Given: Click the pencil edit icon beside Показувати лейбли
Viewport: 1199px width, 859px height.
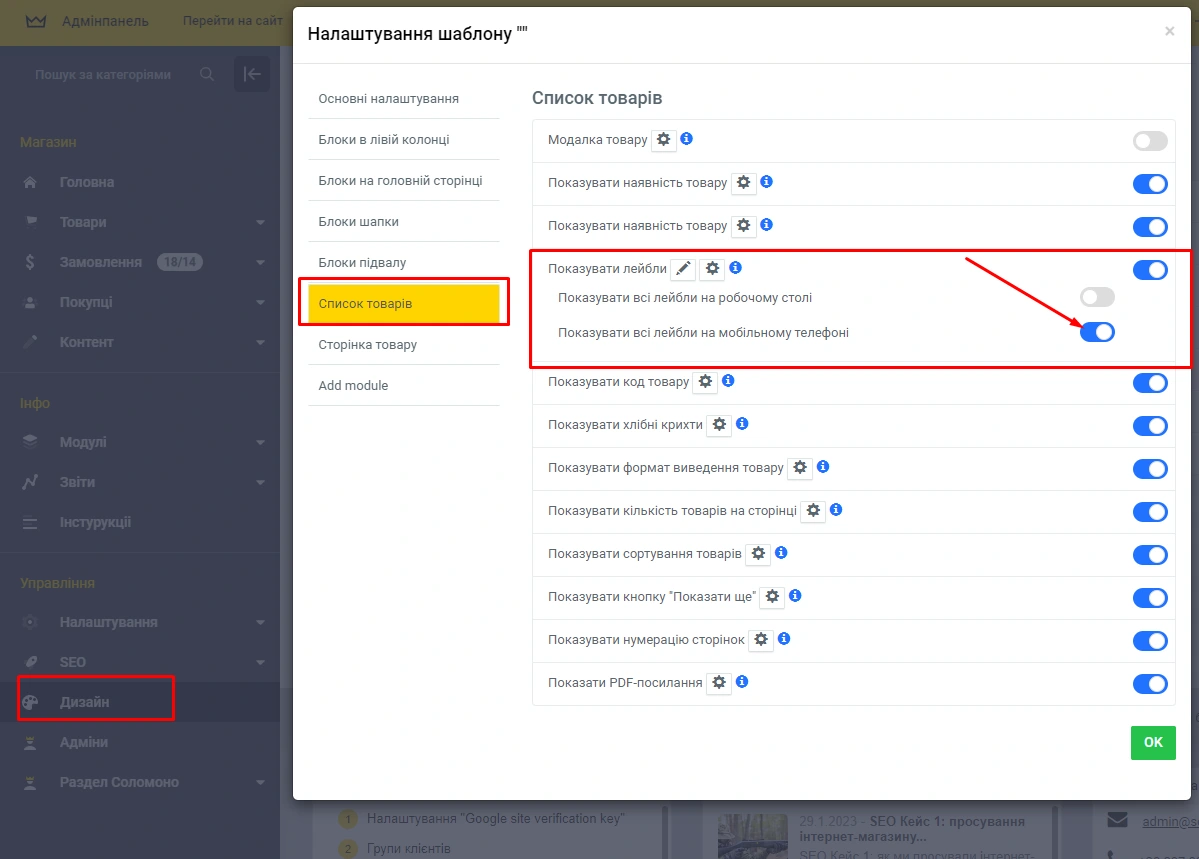Looking at the screenshot, I should point(683,269).
